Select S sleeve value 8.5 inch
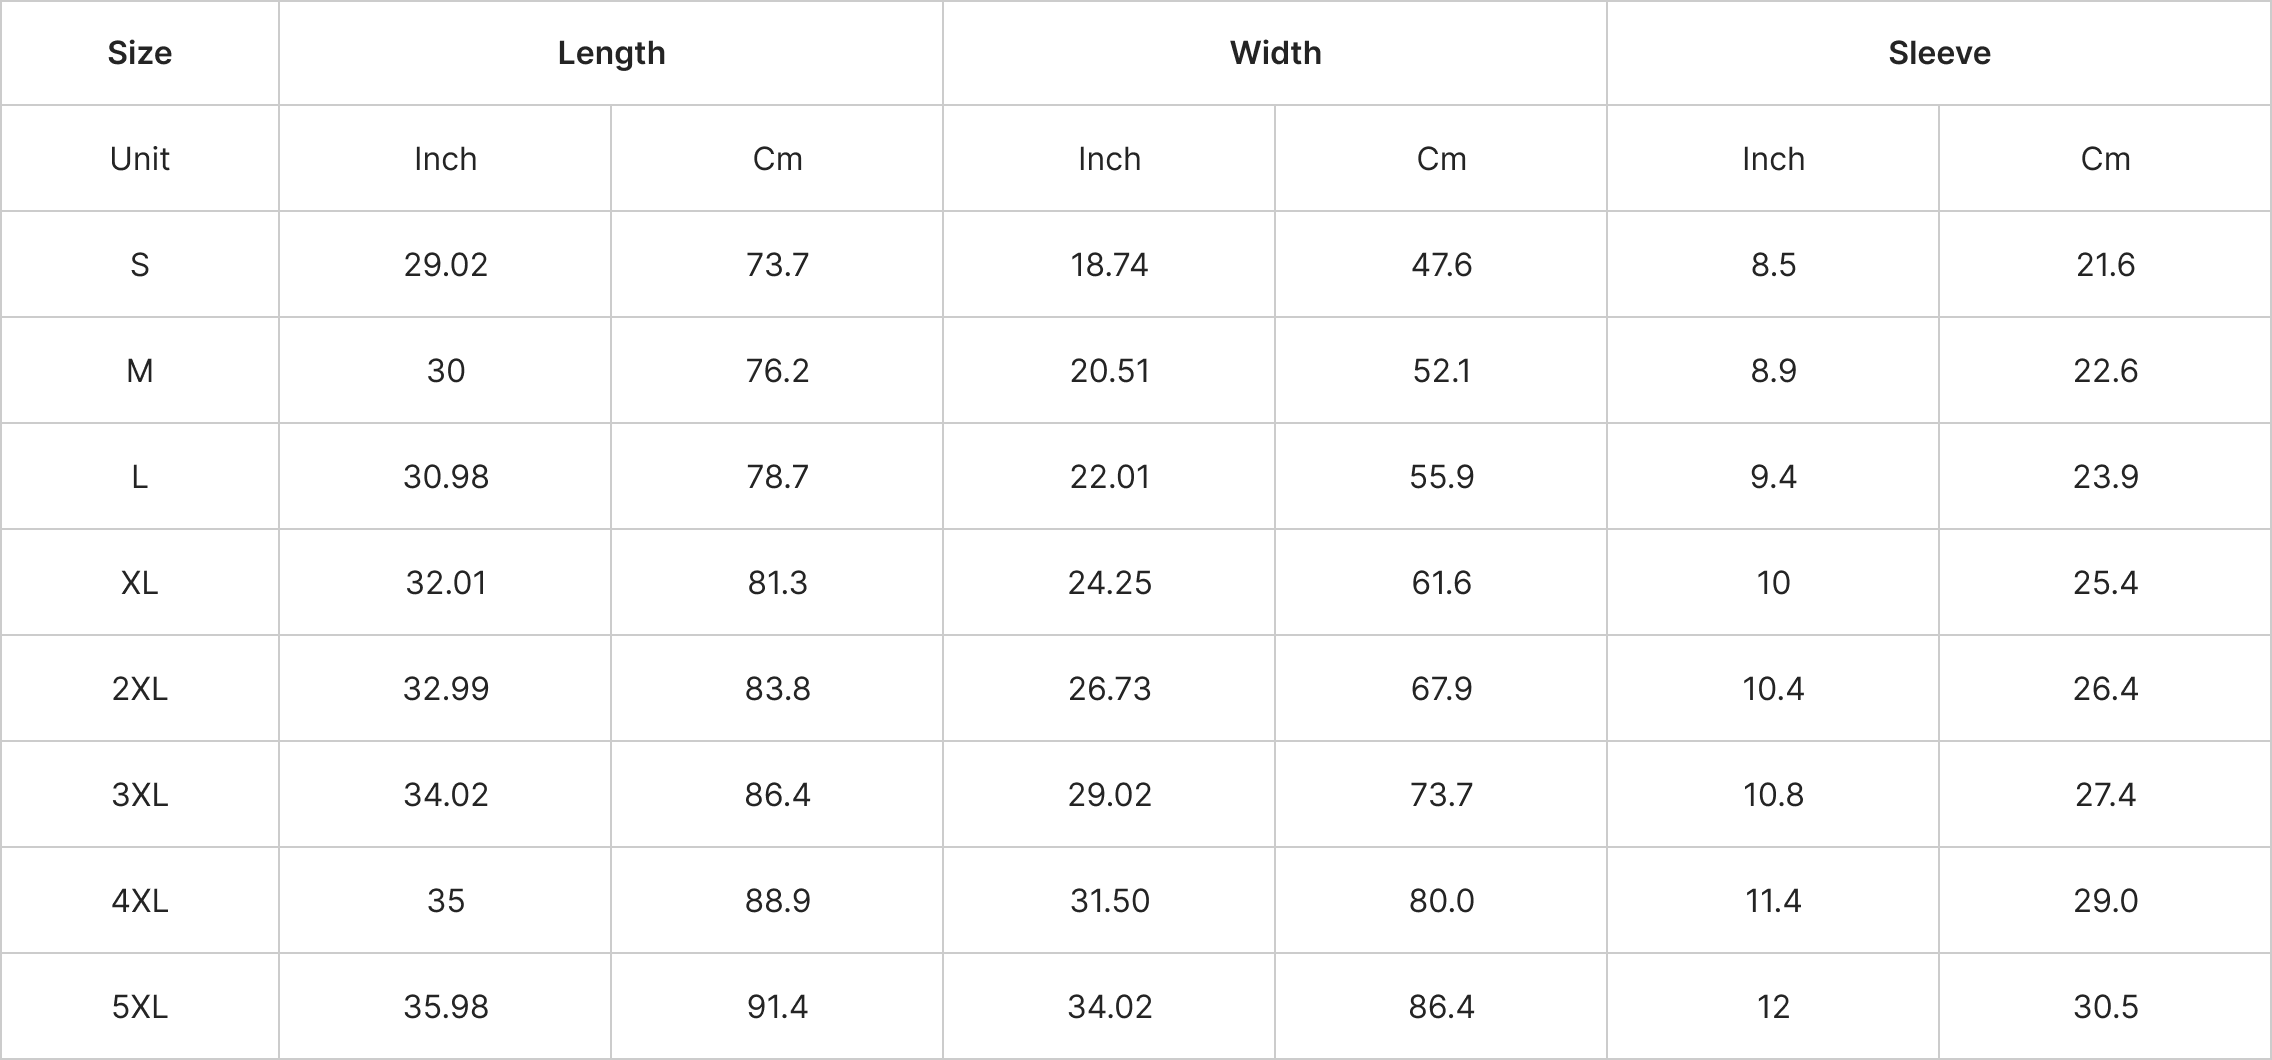This screenshot has height=1060, width=2272. click(1773, 265)
